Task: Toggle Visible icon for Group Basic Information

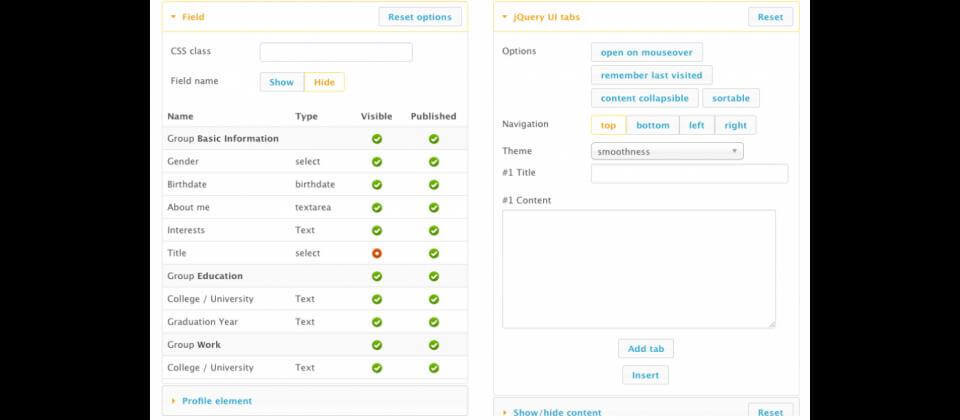Action: tap(377, 139)
